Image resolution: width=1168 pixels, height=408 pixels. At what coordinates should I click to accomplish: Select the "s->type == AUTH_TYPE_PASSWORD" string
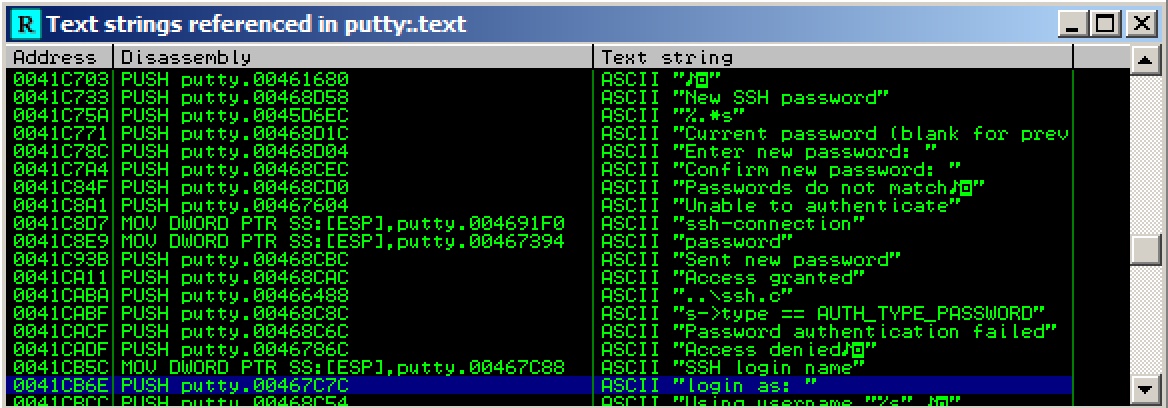(860, 313)
